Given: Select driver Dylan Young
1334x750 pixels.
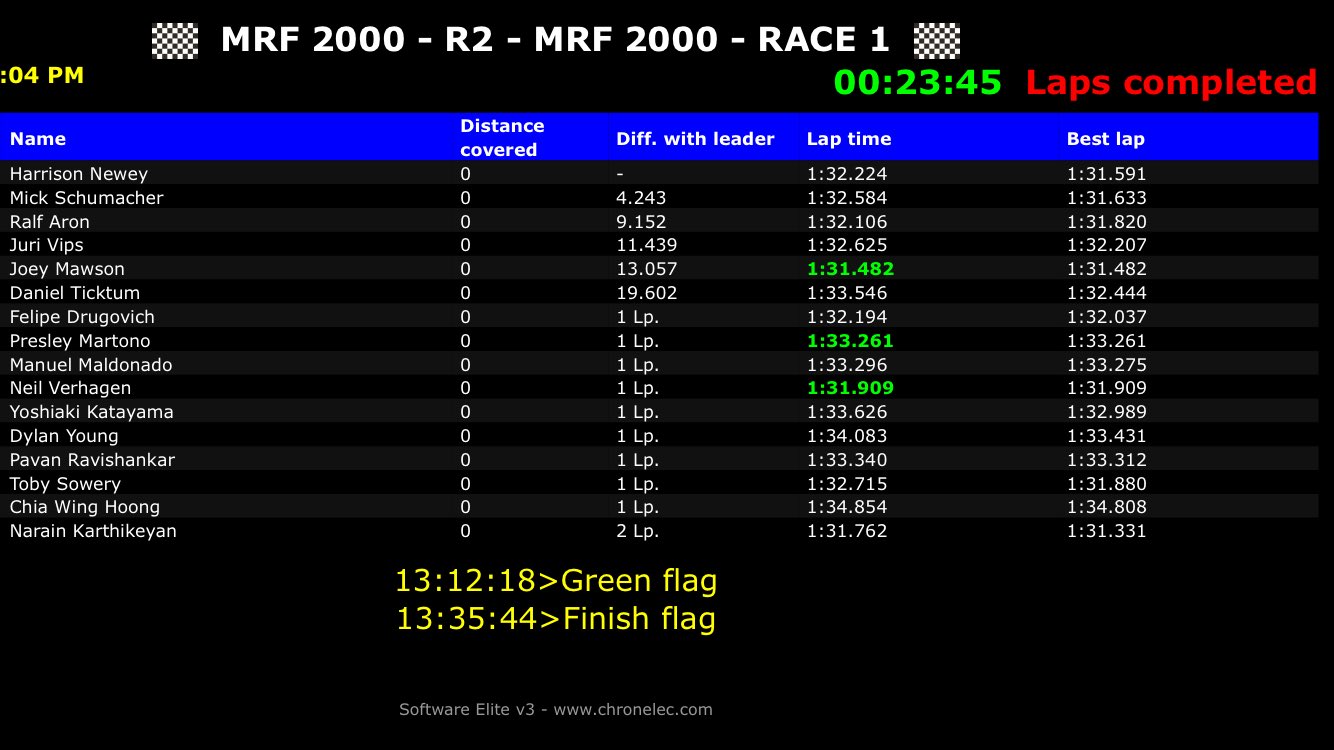Looking at the screenshot, I should 64,436.
